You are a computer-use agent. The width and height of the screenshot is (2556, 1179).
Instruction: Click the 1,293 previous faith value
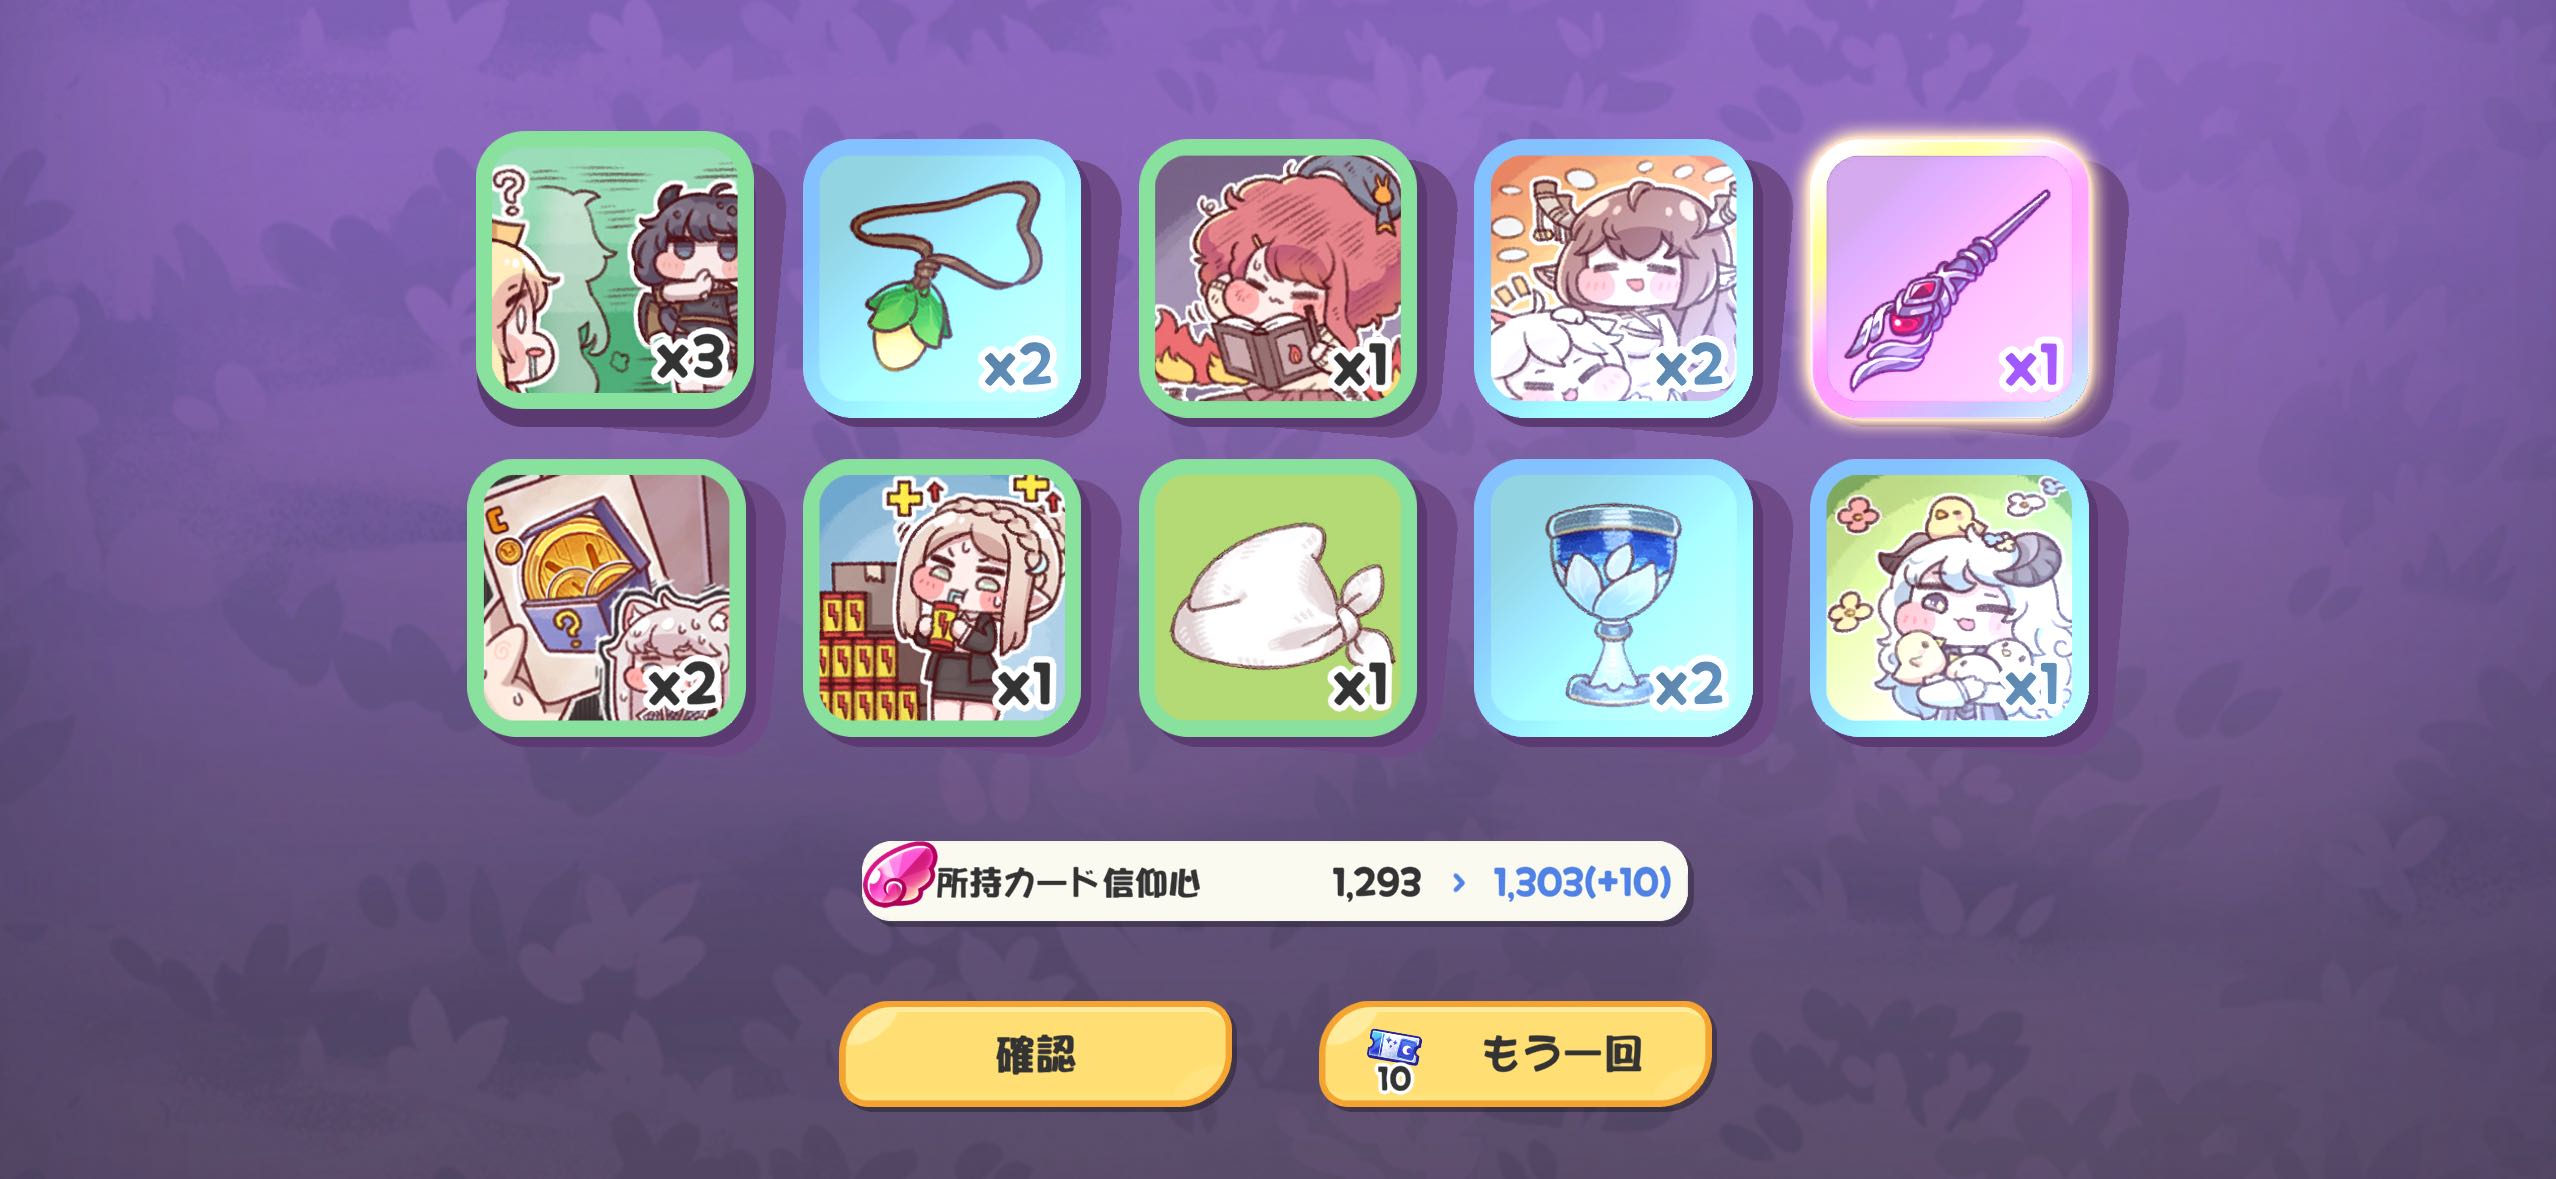coord(1376,882)
